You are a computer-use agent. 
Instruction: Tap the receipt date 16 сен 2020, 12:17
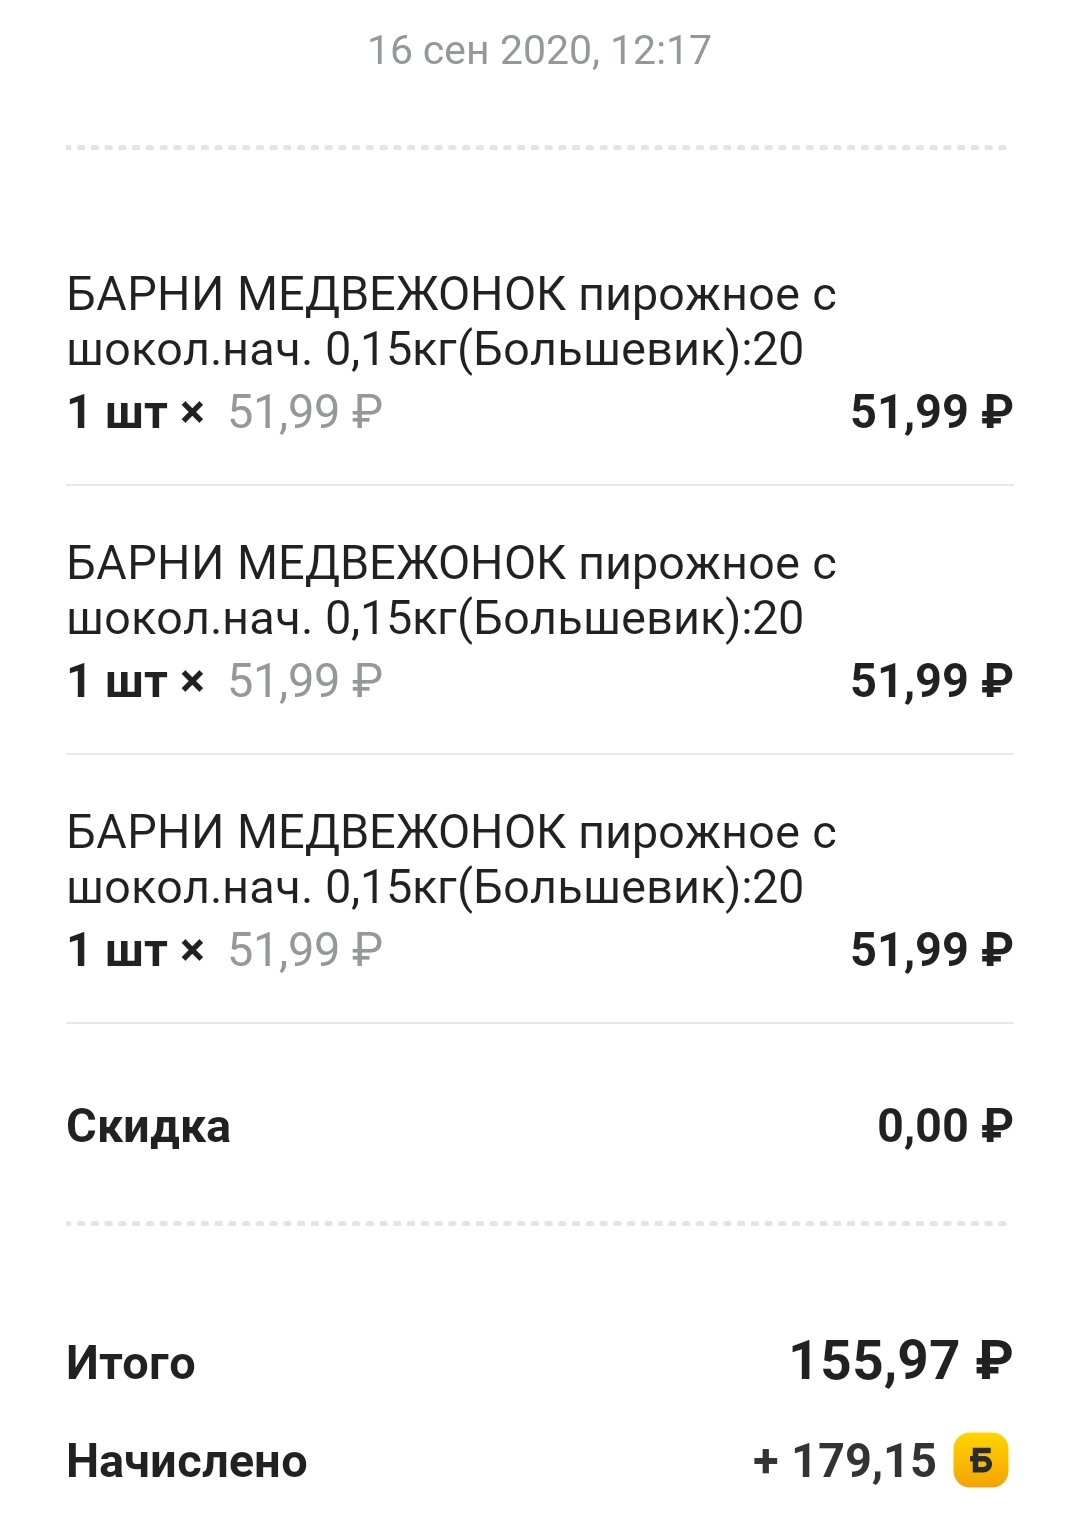pyautogui.click(x=540, y=51)
